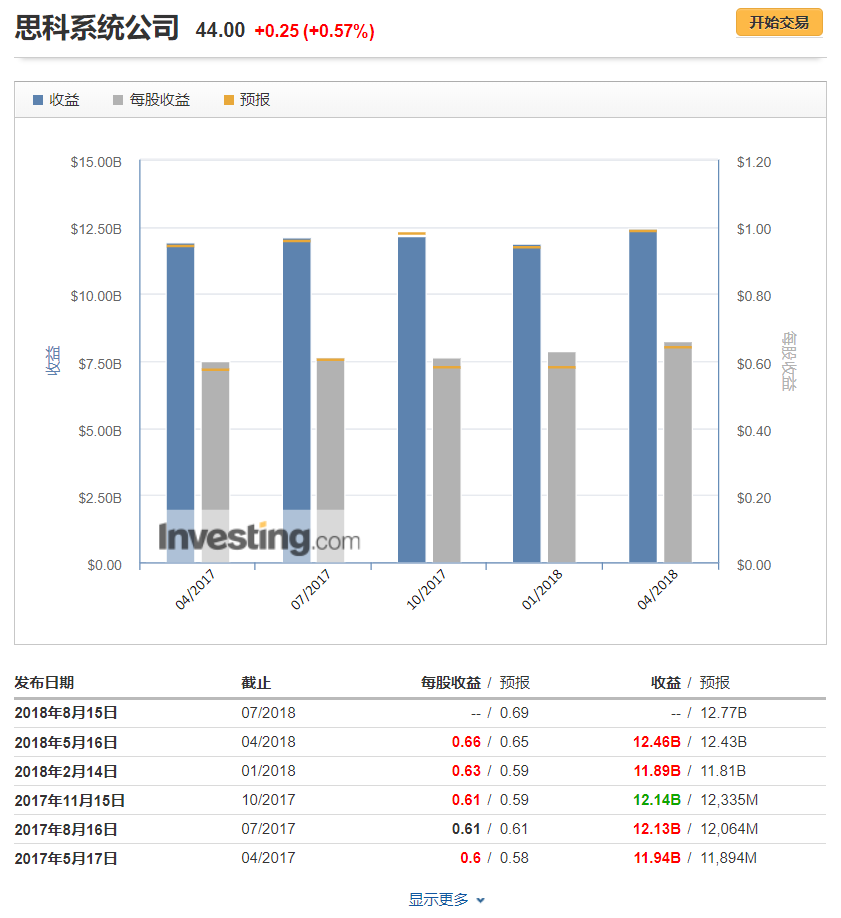
Task: Click the stock price 44.00
Action: click(x=220, y=30)
